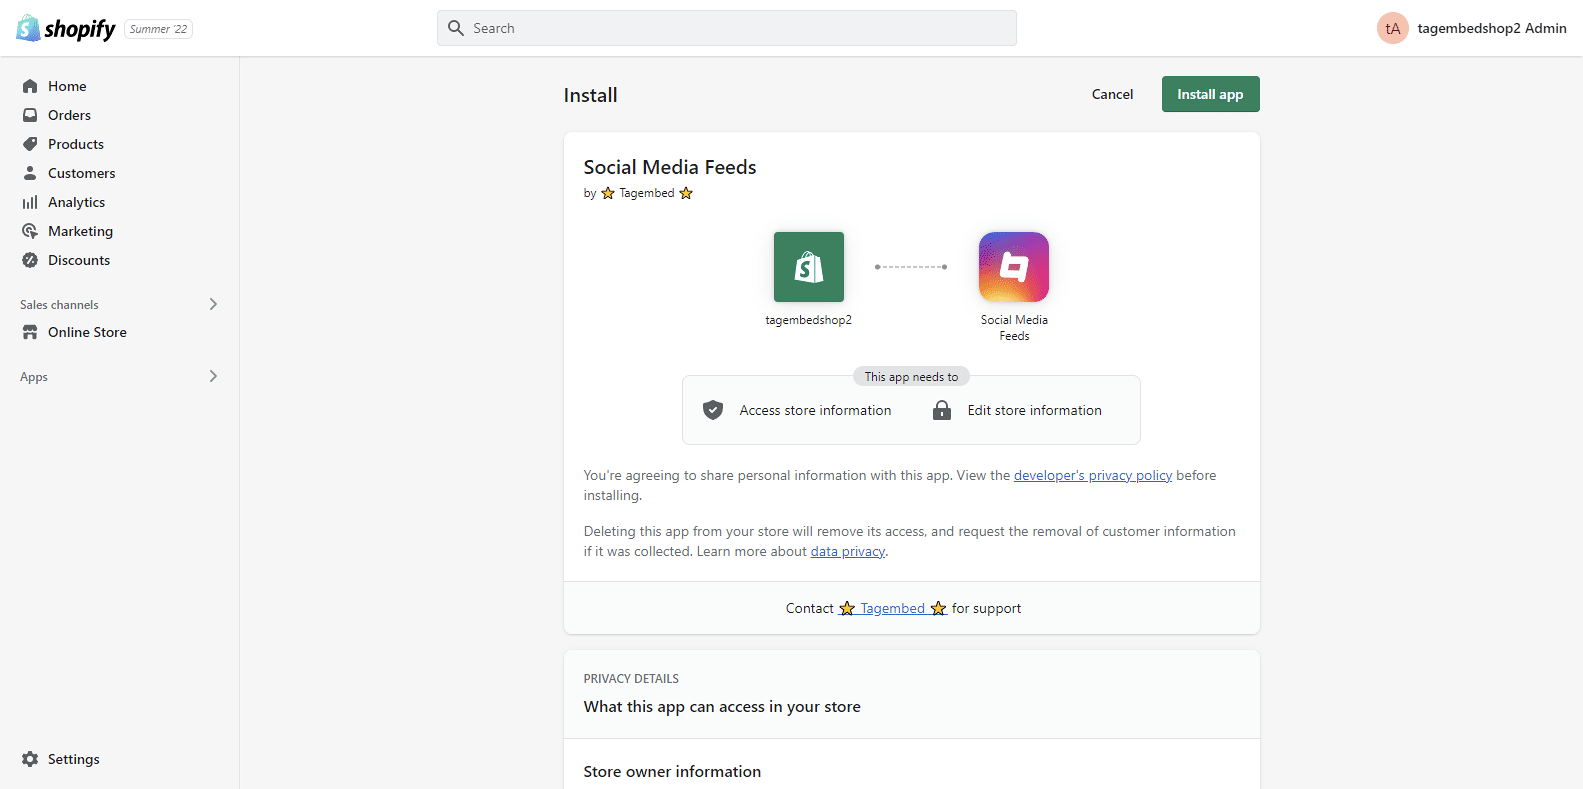The image size is (1583, 789).
Task: Click the lock icon by Edit store information
Action: click(x=942, y=410)
